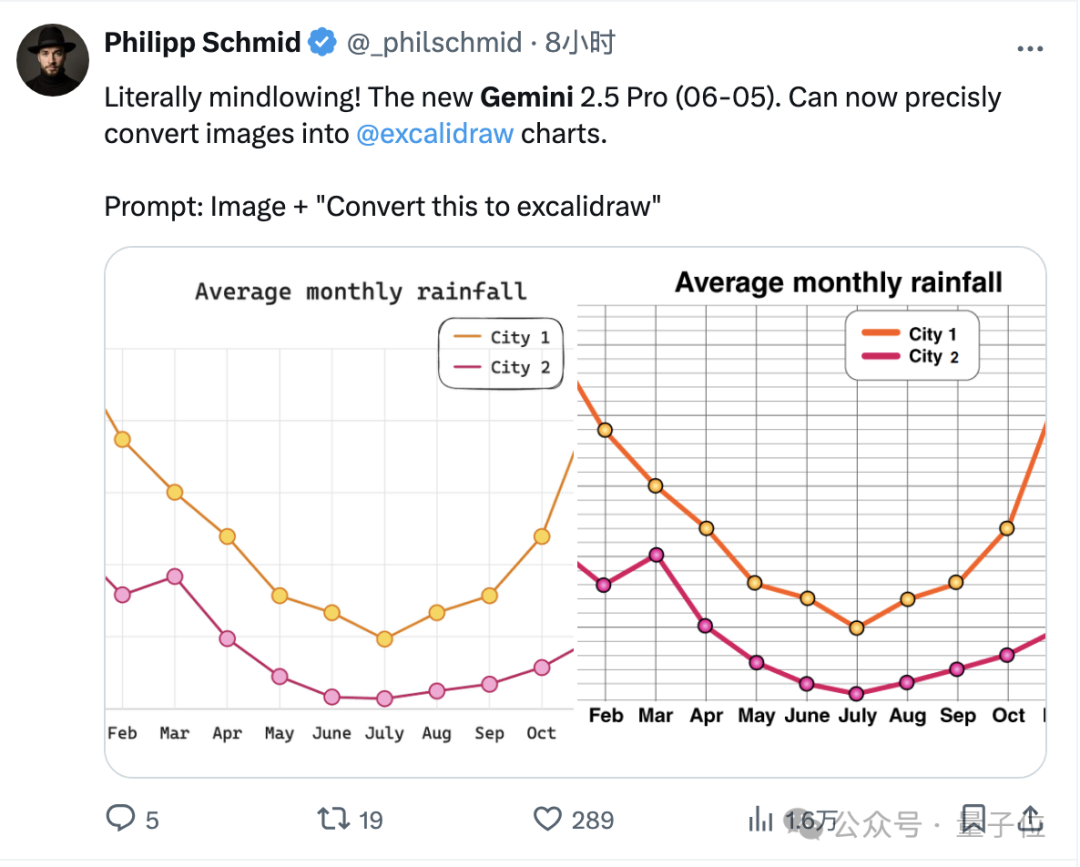Open the tweet's 8小时 timestamp link

coord(580,43)
